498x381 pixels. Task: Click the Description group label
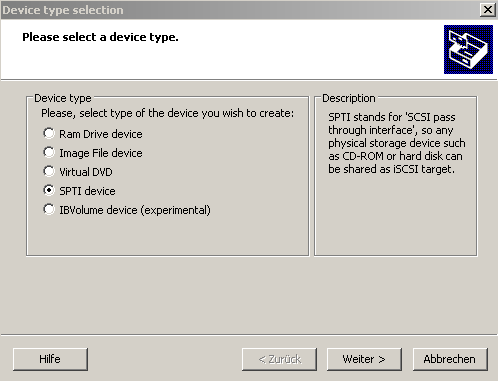[x=349, y=98]
